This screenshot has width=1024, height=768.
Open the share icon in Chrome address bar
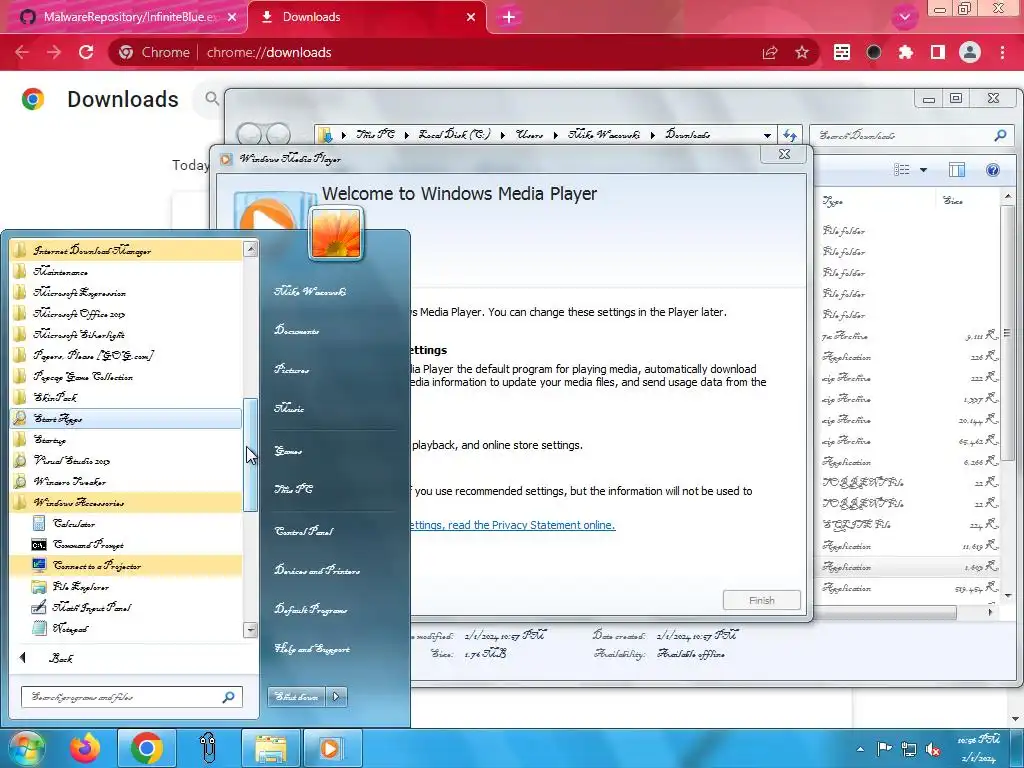(770, 52)
